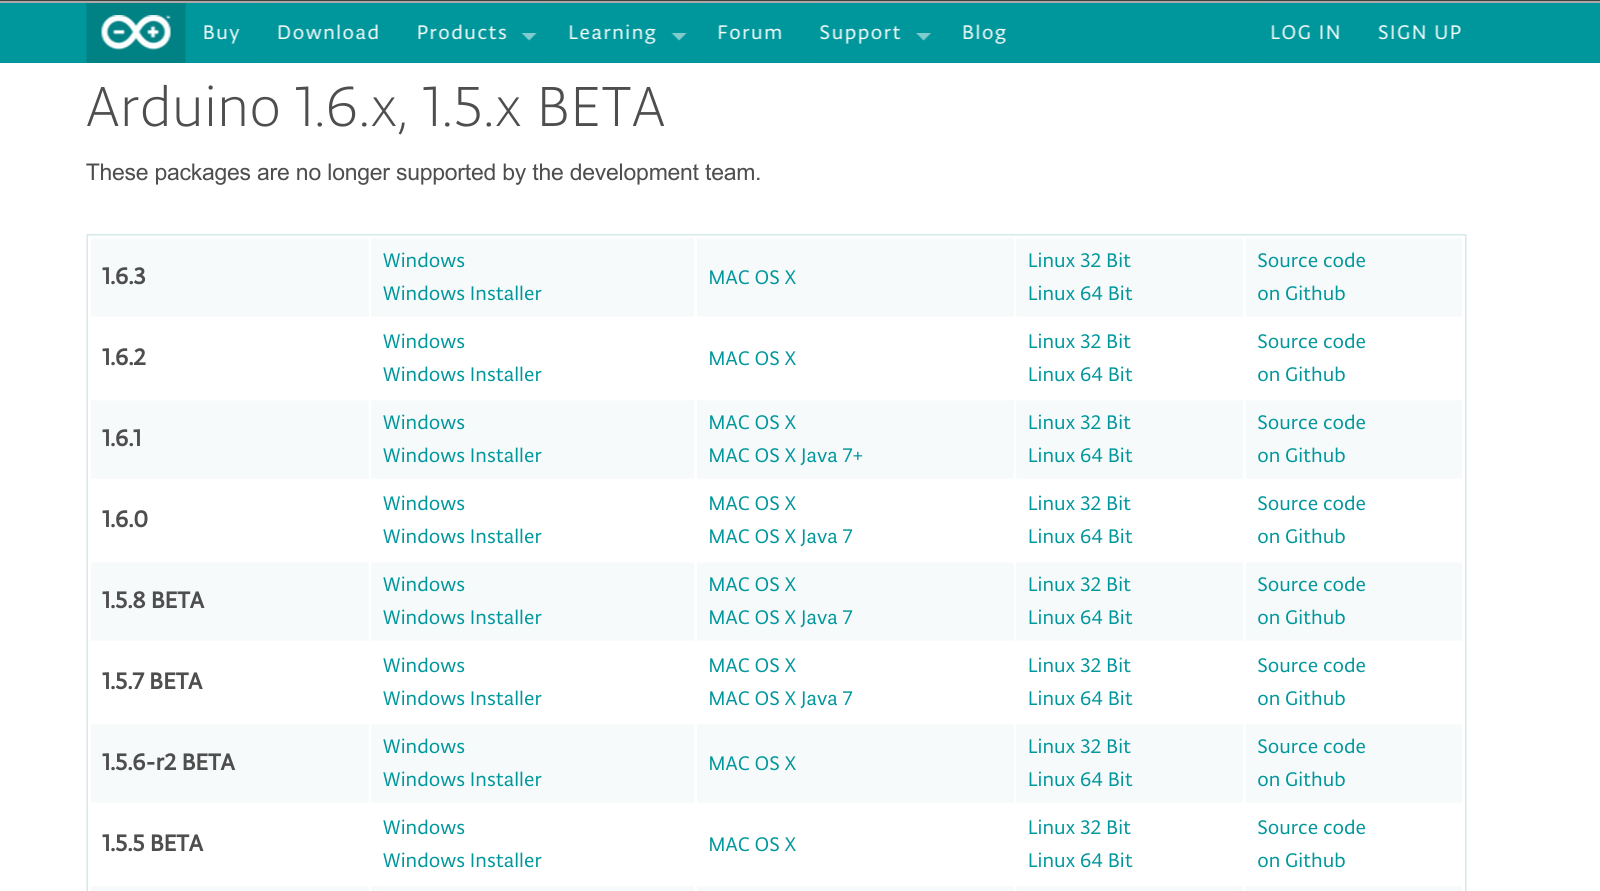This screenshot has height=891, width=1600.
Task: Open the Support dropdown menu
Action: pos(873,33)
